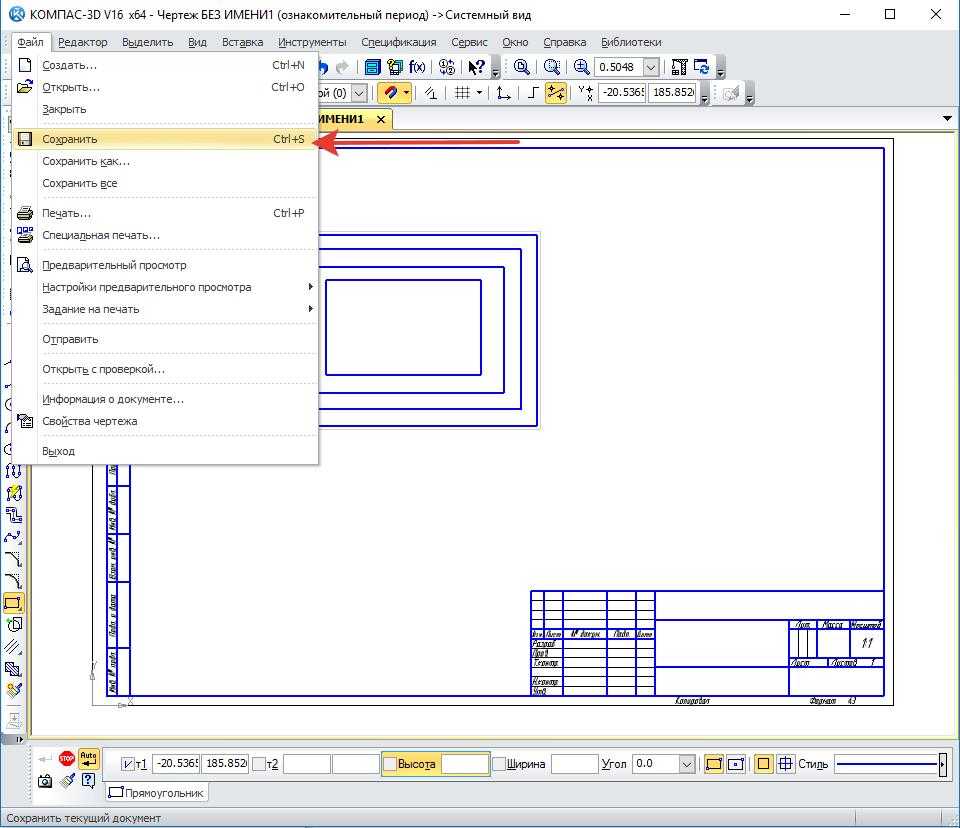The image size is (960, 828).
Task: Click the spline curve tool icon
Action: [13, 537]
